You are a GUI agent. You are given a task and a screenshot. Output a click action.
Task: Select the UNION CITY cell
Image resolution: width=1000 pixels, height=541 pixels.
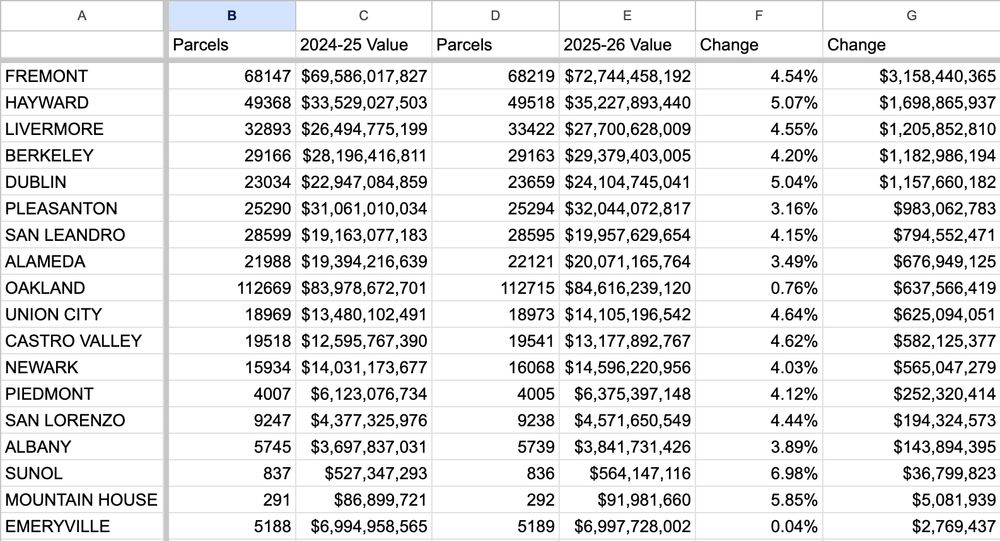[x=82, y=315]
